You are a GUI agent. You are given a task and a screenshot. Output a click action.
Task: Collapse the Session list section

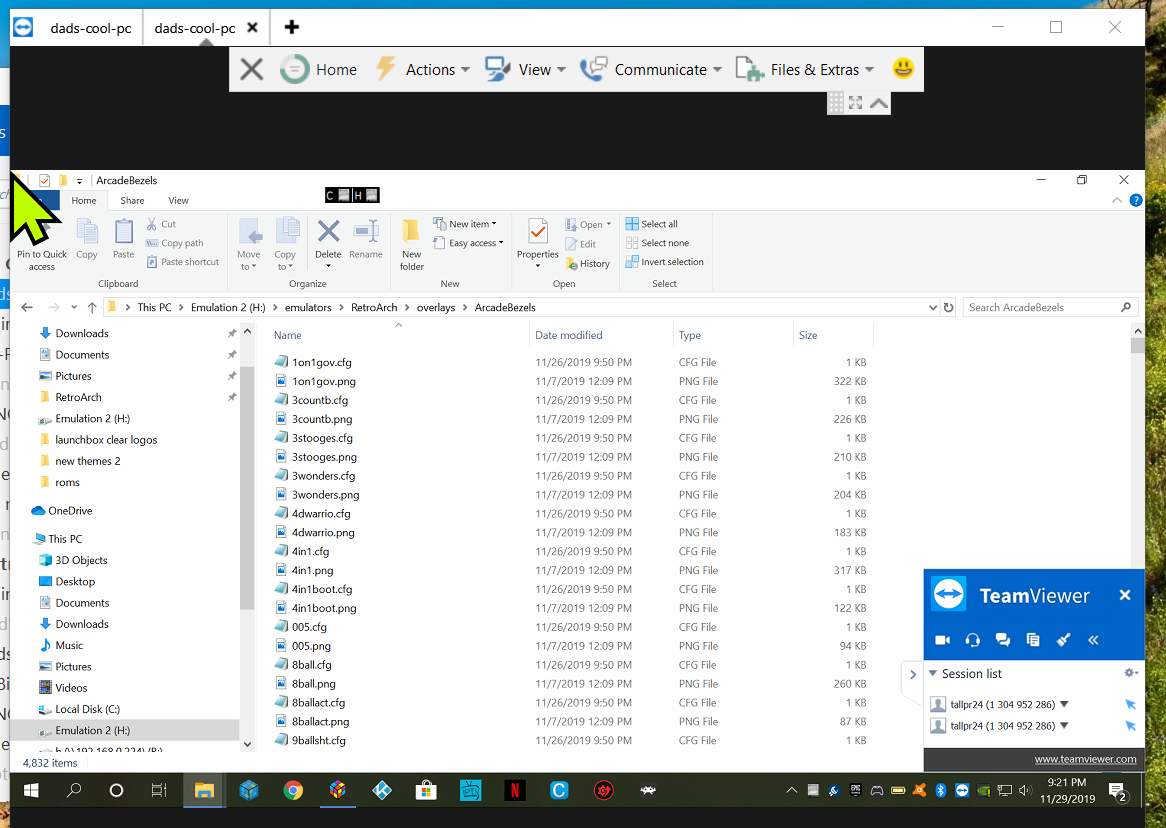(933, 673)
